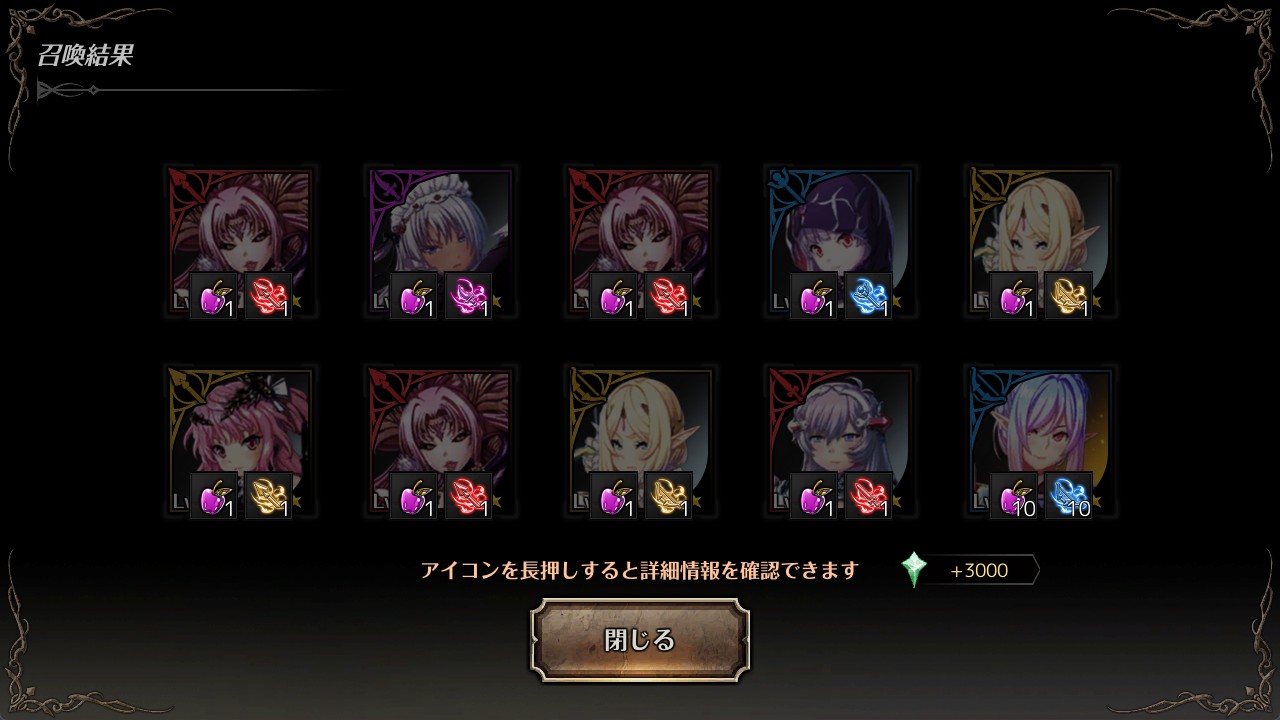Select the blonde elf card in top row
The height and width of the screenshot is (720, 1280).
[x=1040, y=241]
